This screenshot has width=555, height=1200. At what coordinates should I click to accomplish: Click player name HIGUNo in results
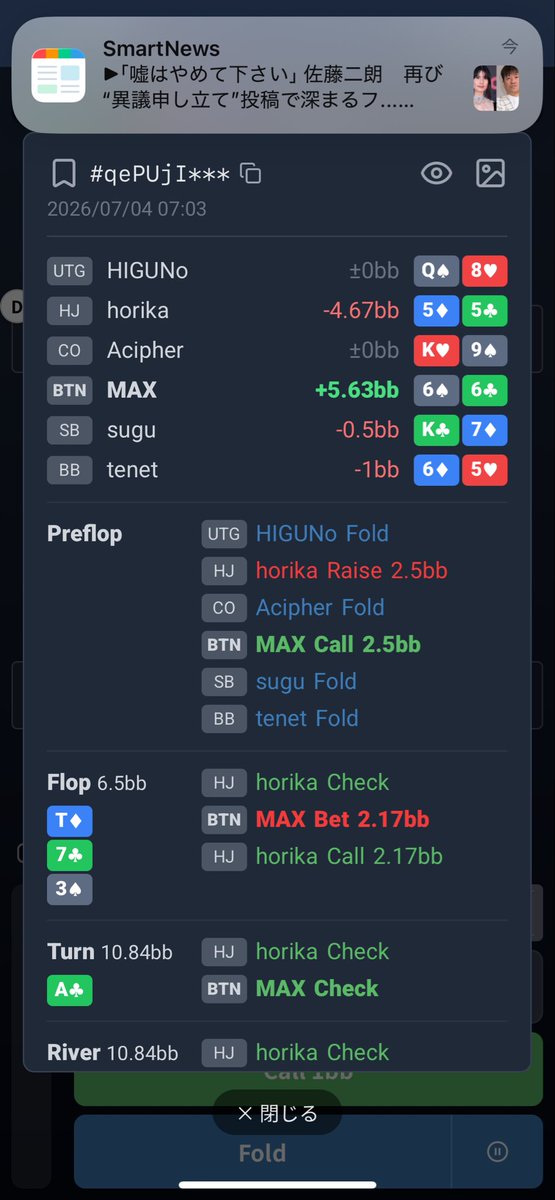pyautogui.click(x=147, y=271)
